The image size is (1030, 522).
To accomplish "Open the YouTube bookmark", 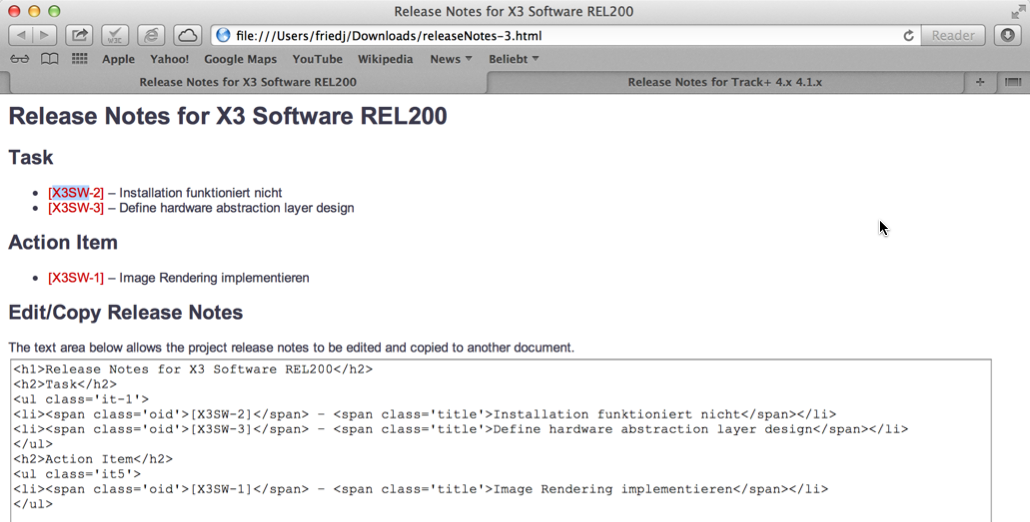I will [x=317, y=59].
